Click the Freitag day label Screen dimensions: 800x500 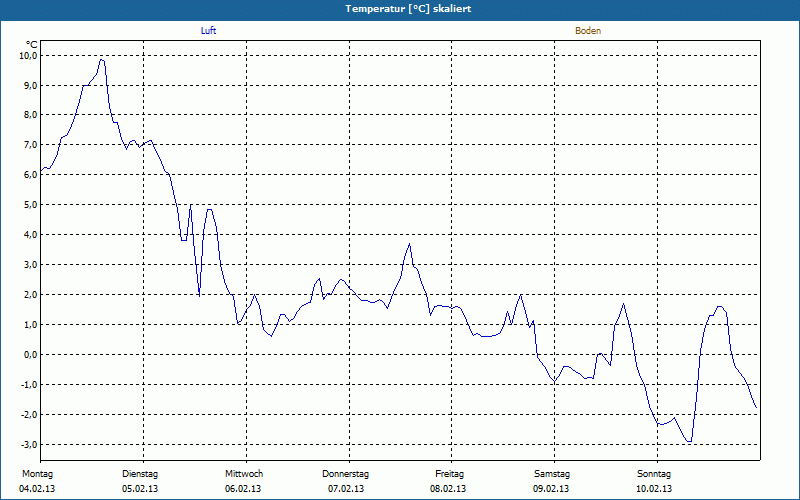pyautogui.click(x=449, y=474)
